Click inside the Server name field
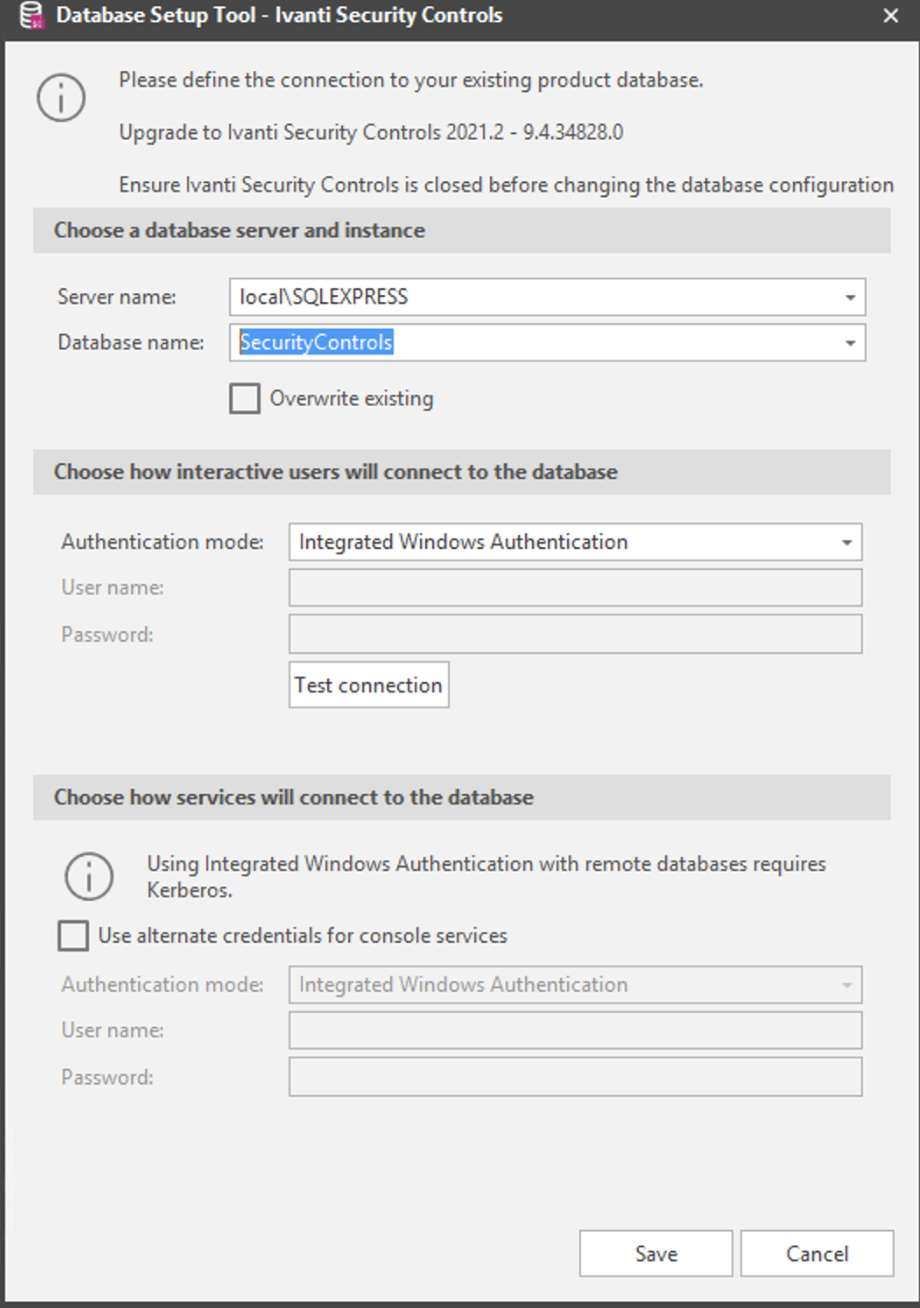 pos(500,296)
